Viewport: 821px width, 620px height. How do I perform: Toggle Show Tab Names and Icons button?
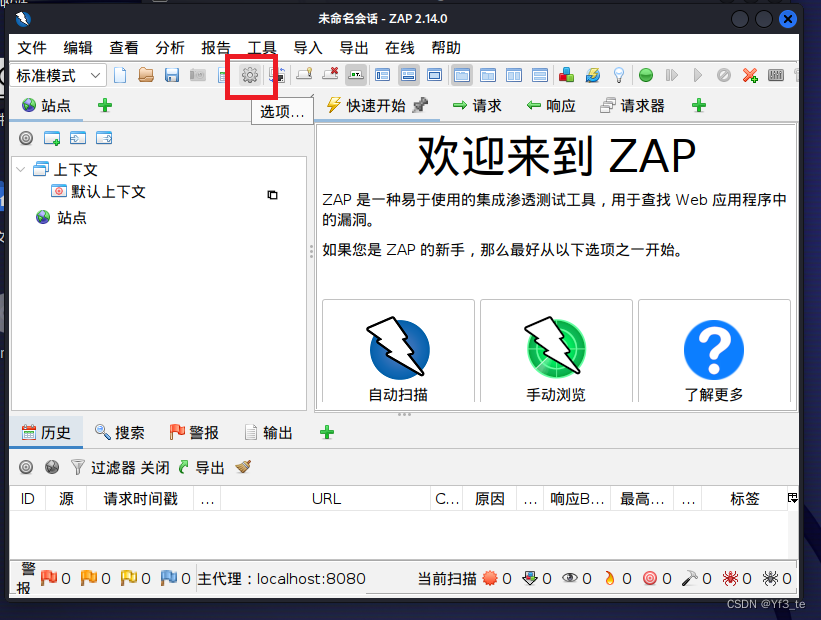pyautogui.click(x=356, y=75)
